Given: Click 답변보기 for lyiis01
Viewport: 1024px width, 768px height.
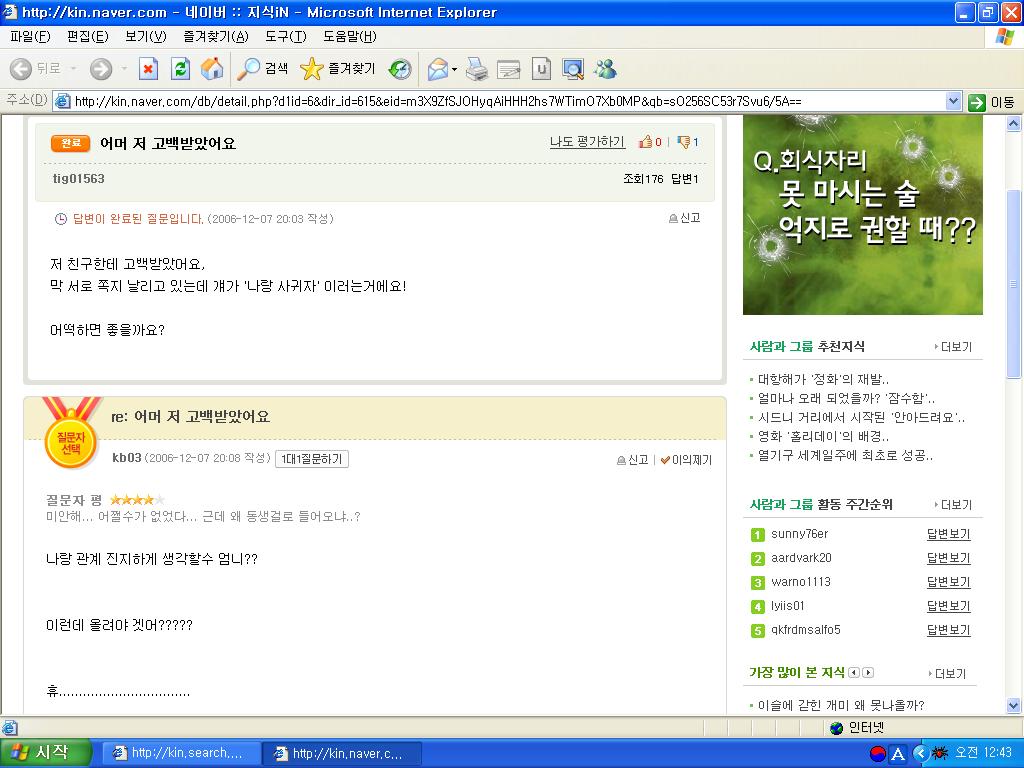Looking at the screenshot, I should pyautogui.click(x=948, y=606).
